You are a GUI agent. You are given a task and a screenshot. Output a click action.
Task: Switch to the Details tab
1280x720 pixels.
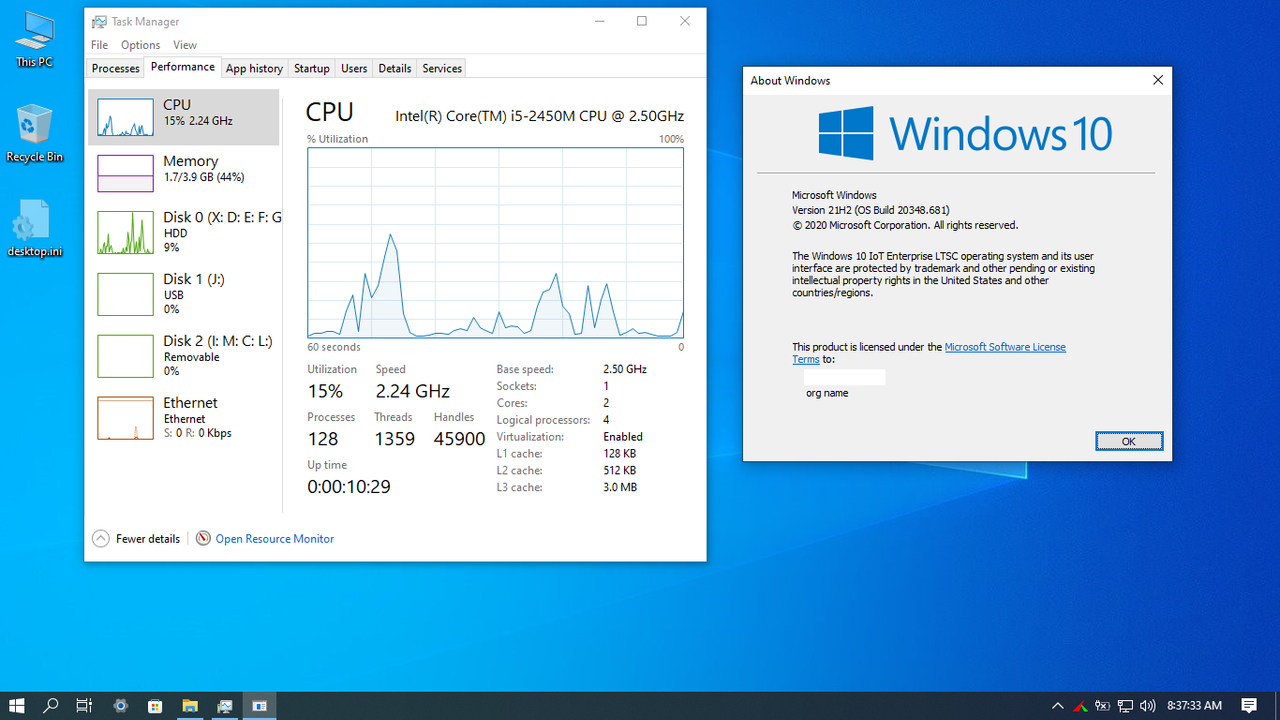[395, 68]
